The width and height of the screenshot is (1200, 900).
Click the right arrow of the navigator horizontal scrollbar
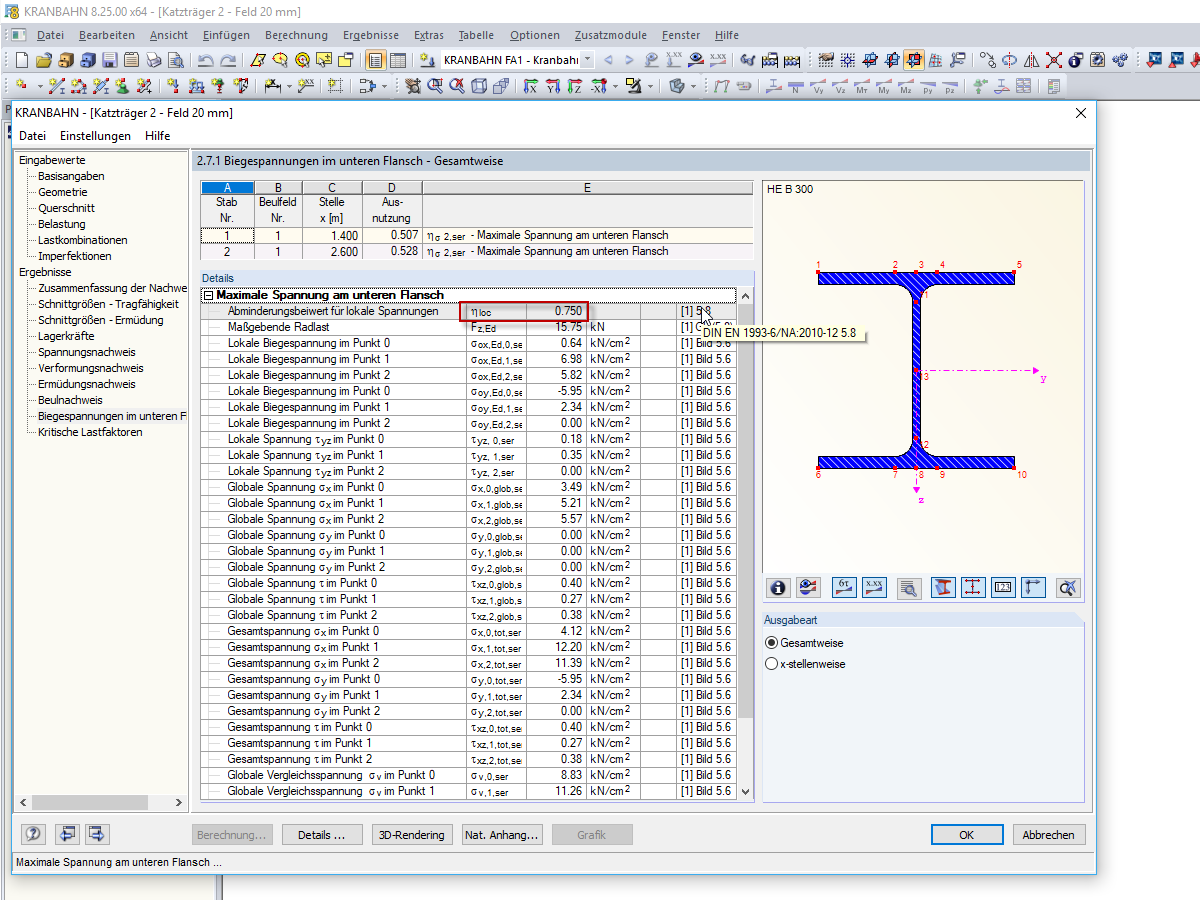(x=179, y=803)
